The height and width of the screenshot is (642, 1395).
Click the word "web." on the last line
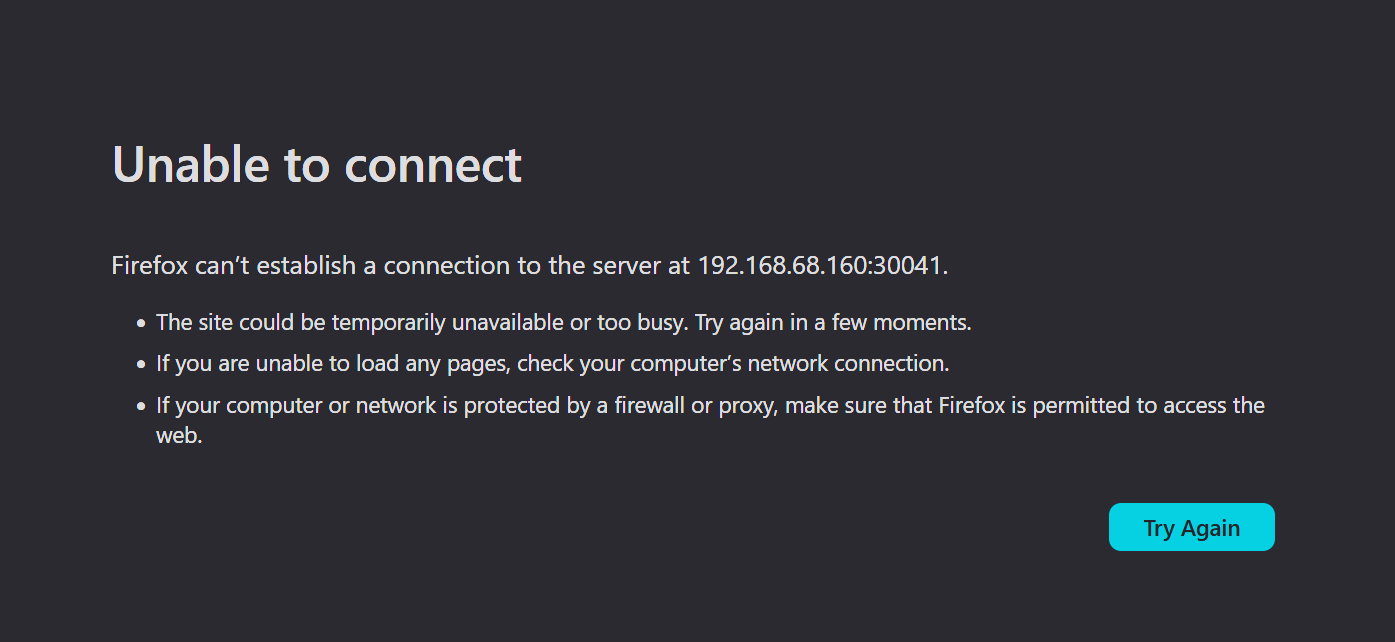click(179, 436)
